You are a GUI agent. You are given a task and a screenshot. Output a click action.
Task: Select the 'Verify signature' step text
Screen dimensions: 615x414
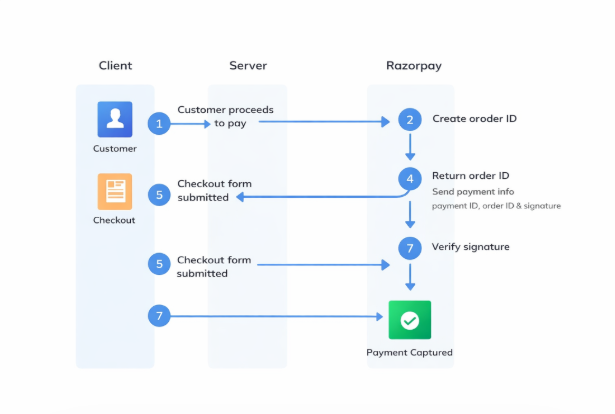click(x=471, y=246)
